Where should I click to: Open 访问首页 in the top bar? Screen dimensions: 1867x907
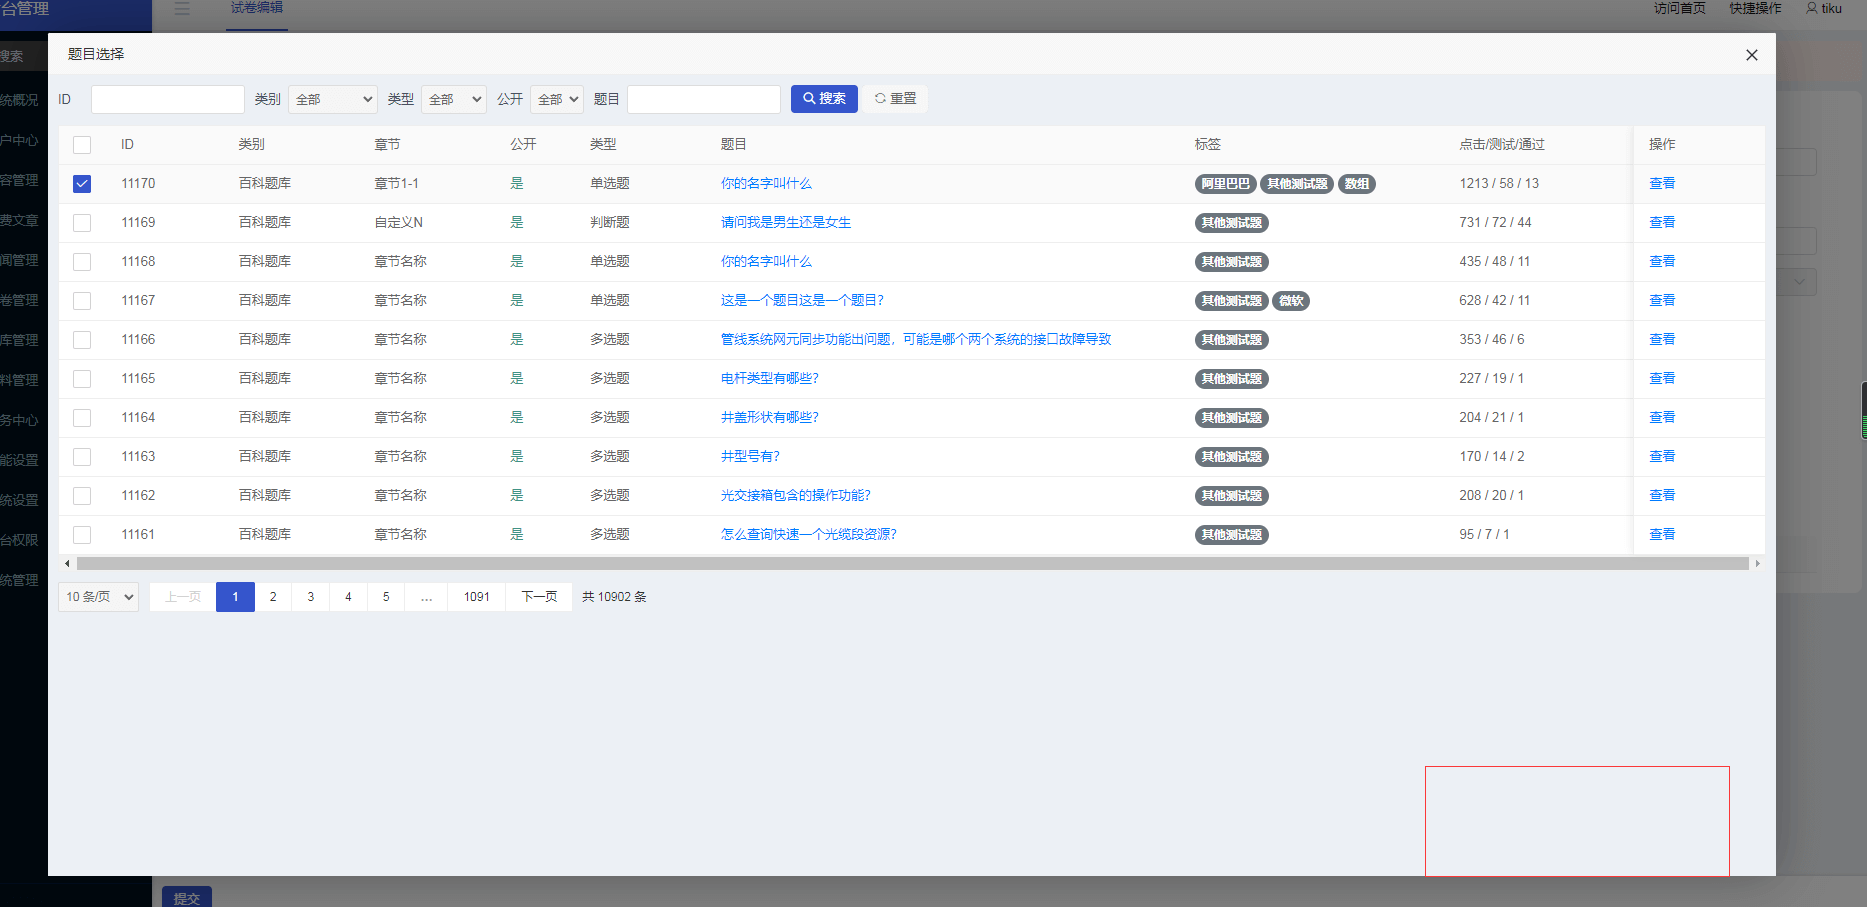(1679, 8)
